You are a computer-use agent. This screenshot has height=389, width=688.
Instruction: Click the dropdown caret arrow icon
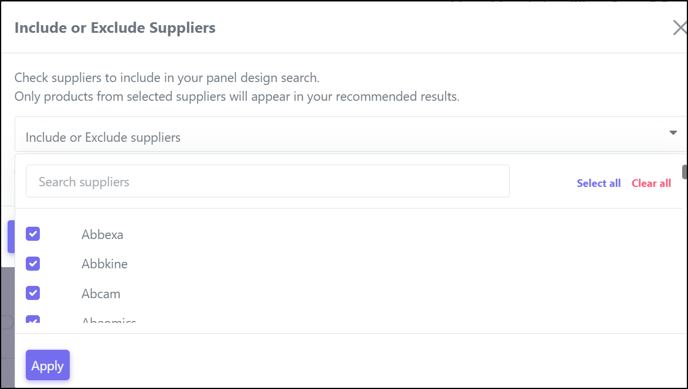point(673,132)
